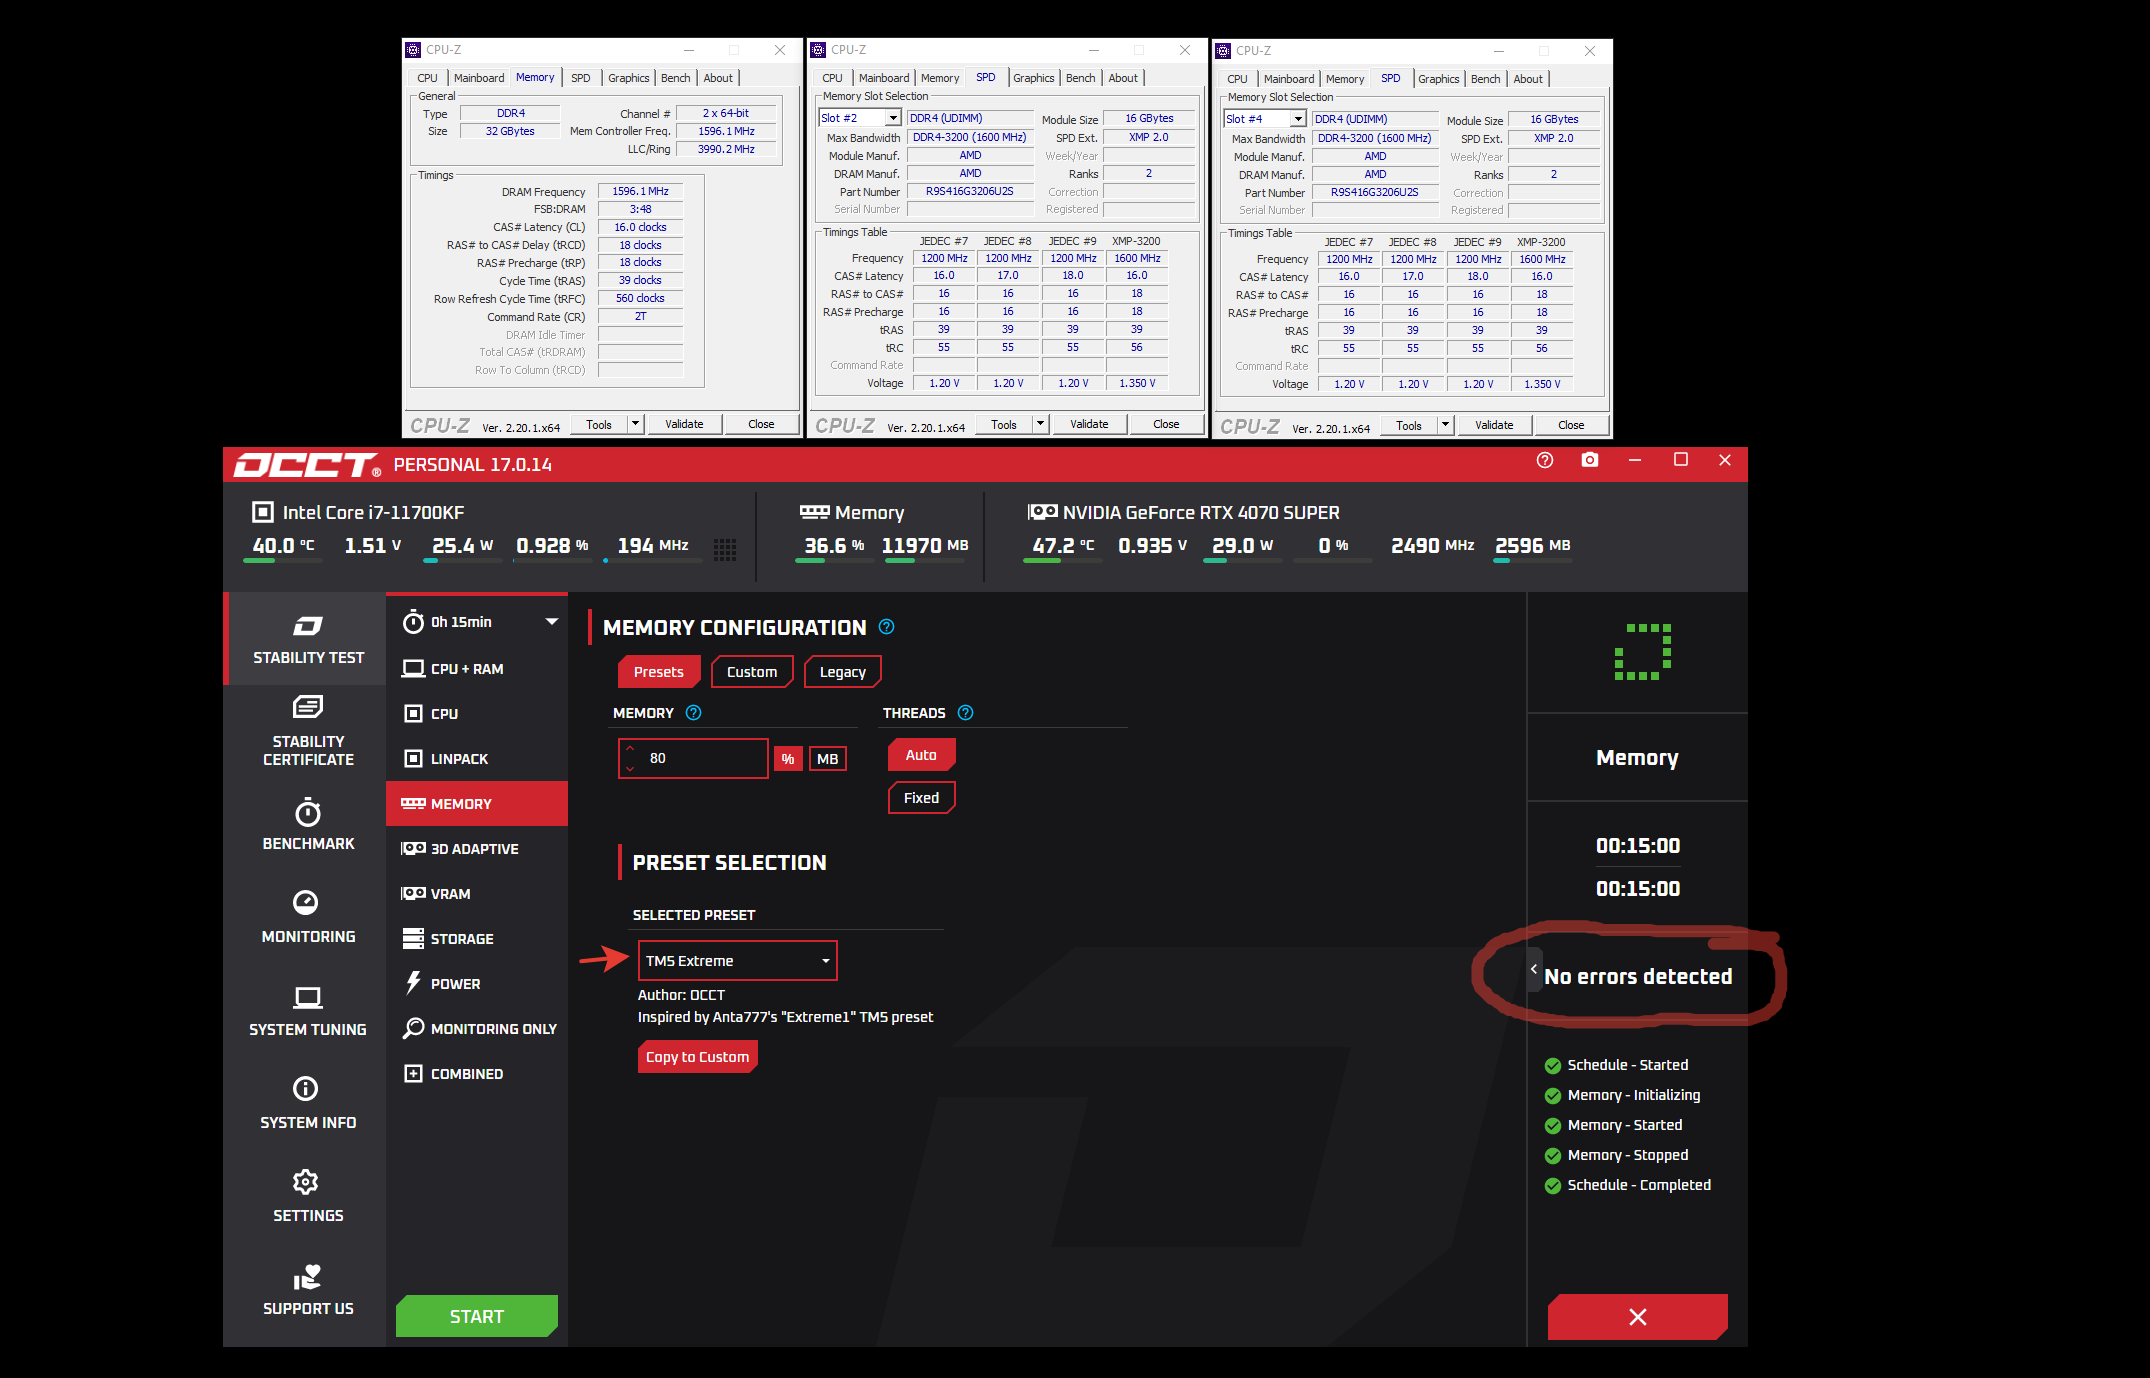Screen dimensions: 2150x1378
Task: Click Close in middle CPU-Z window
Action: coord(1166,424)
